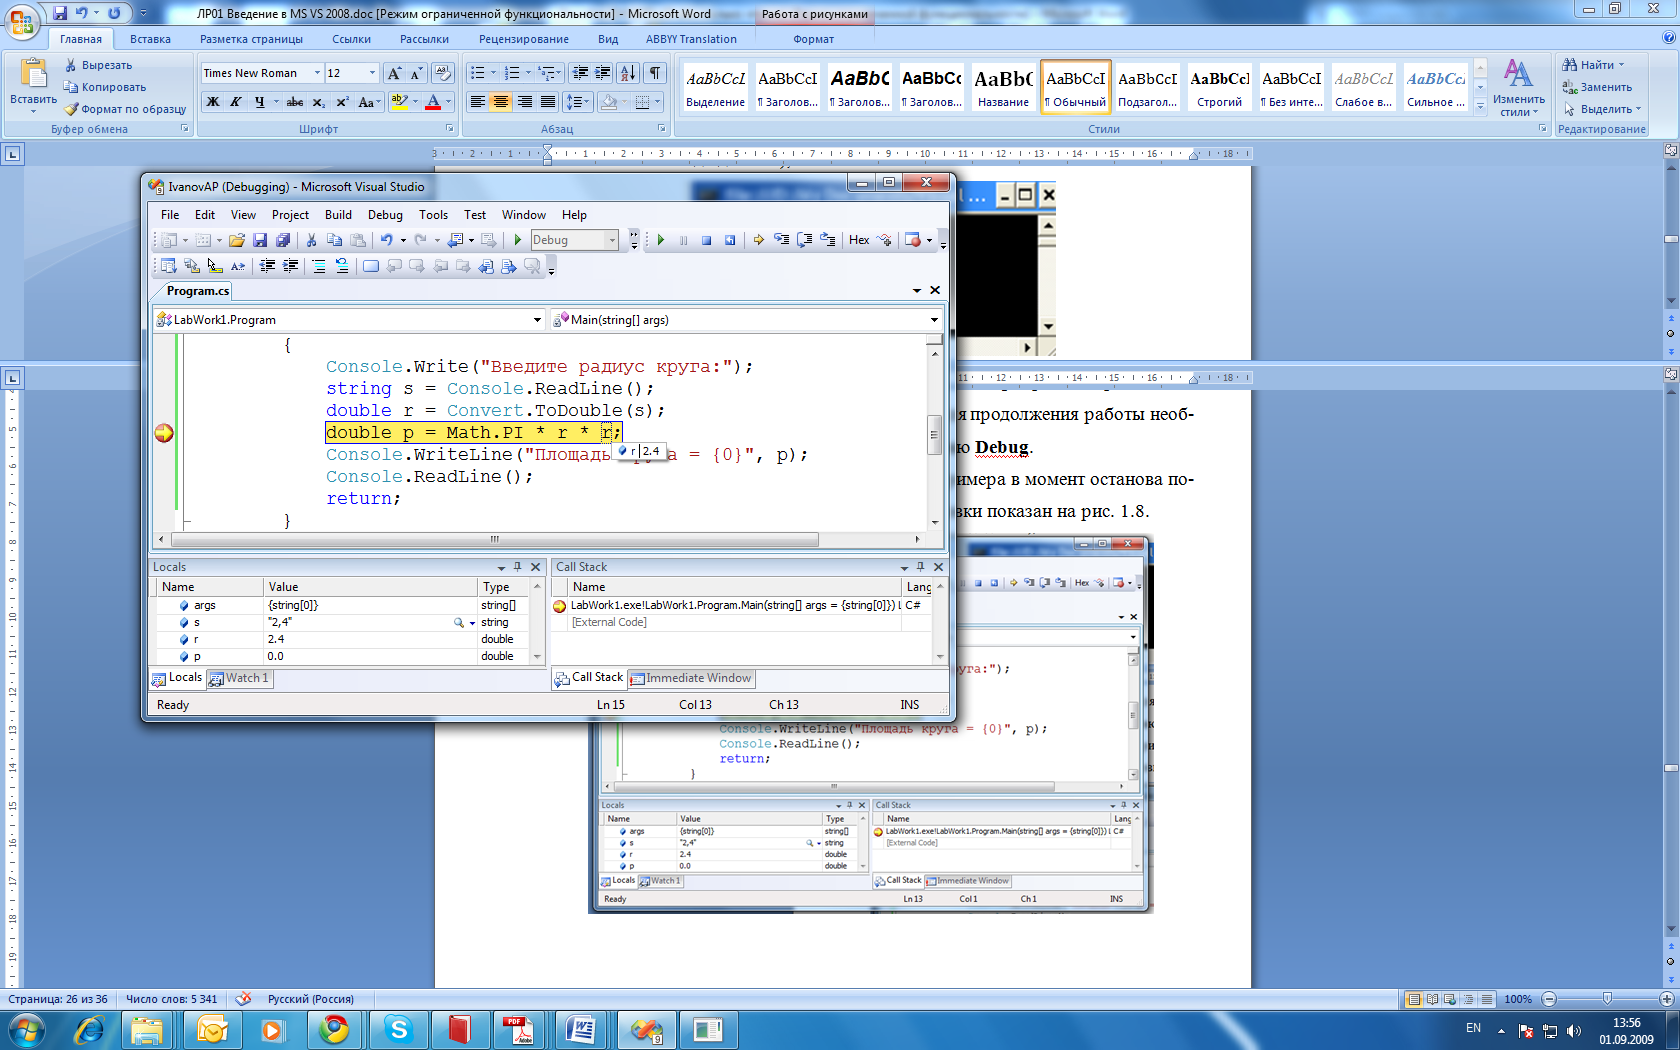The image size is (1680, 1050).
Task: Click green Start Debugging arrow beside Debug combo
Action: [x=518, y=240]
